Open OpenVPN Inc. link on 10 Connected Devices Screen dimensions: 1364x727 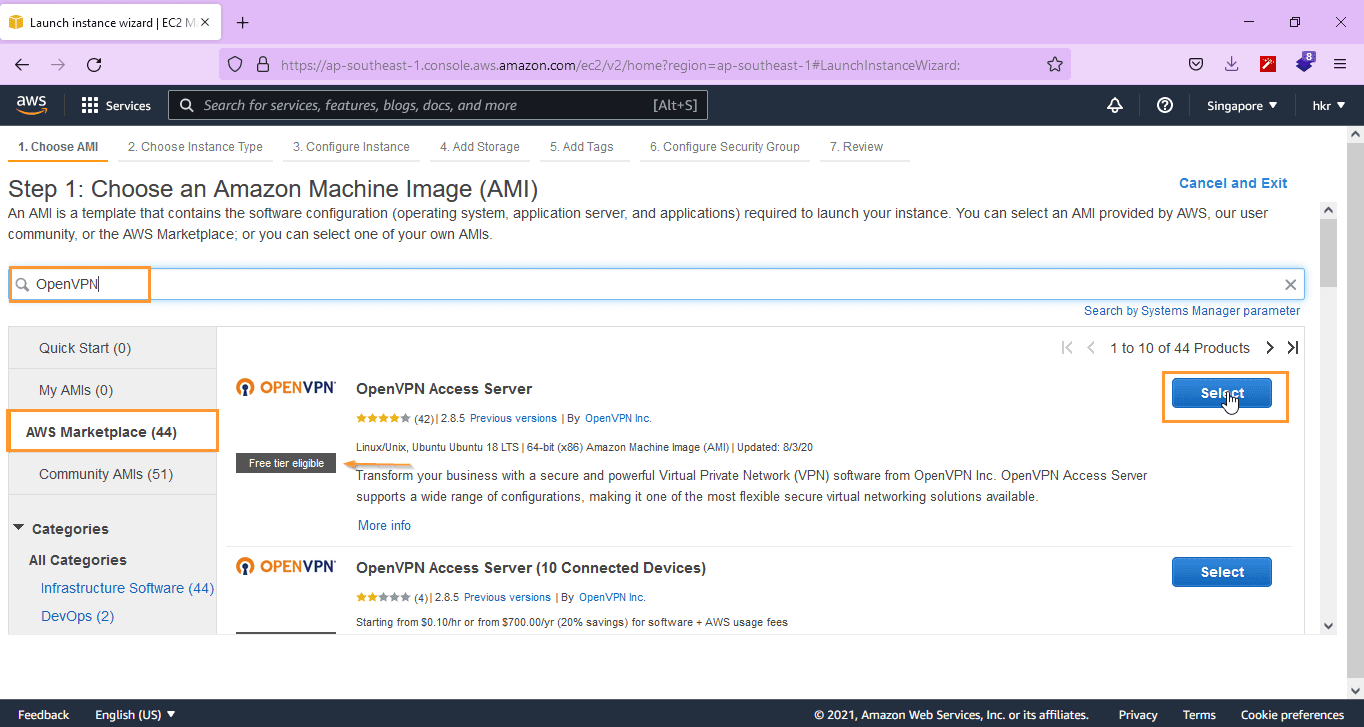(x=612, y=597)
